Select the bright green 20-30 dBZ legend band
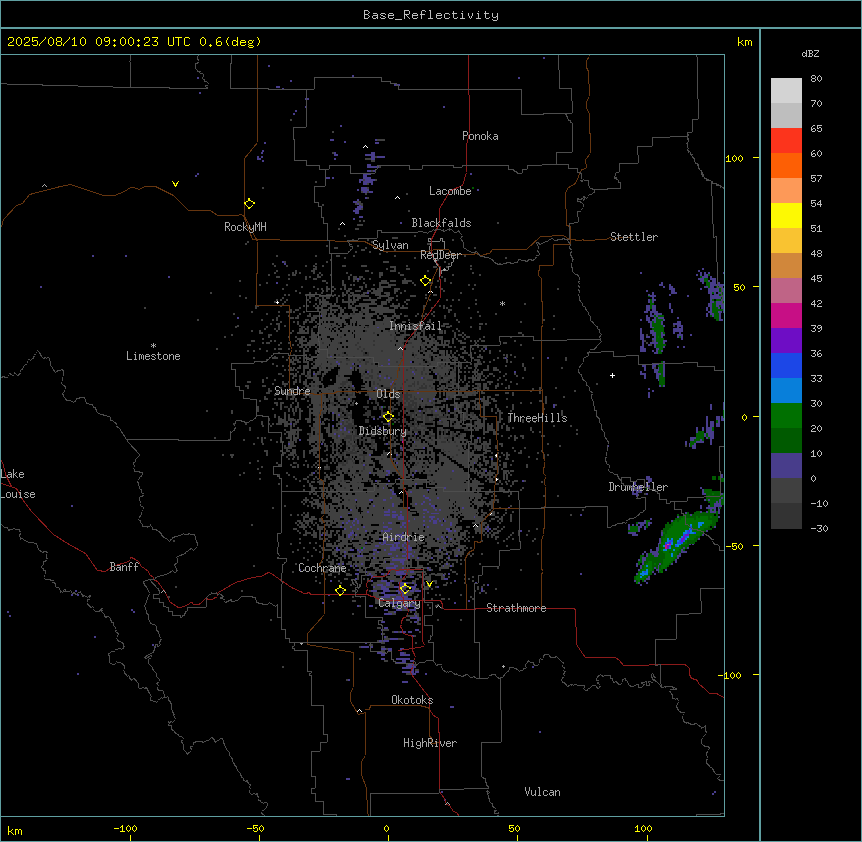Image resolution: width=862 pixels, height=842 pixels. 786,416
